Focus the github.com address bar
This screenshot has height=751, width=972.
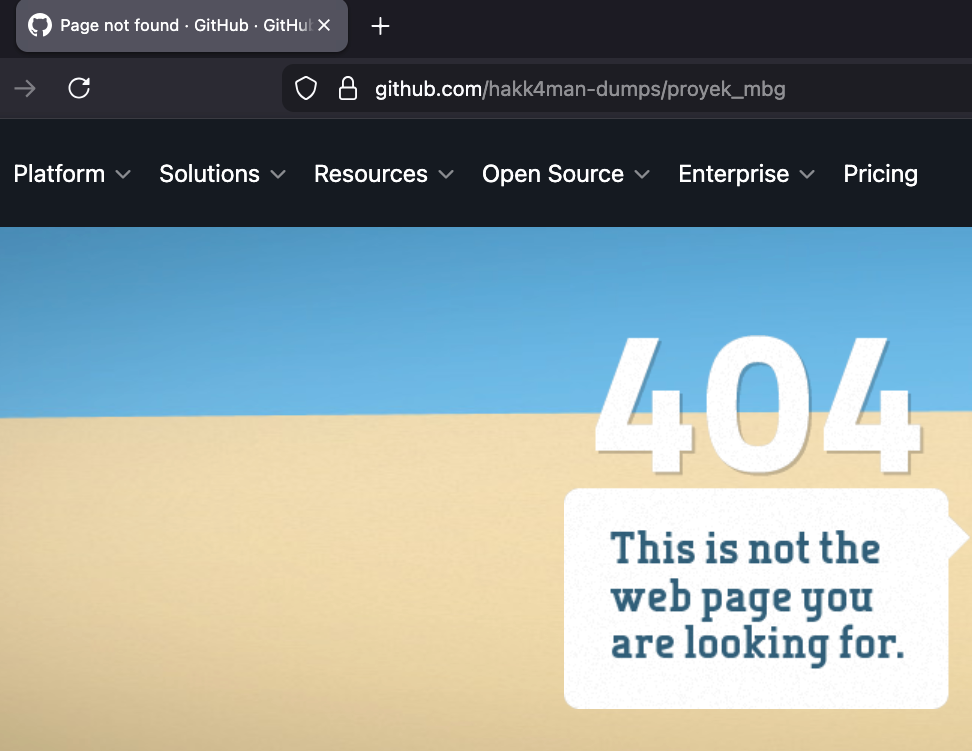coord(580,89)
